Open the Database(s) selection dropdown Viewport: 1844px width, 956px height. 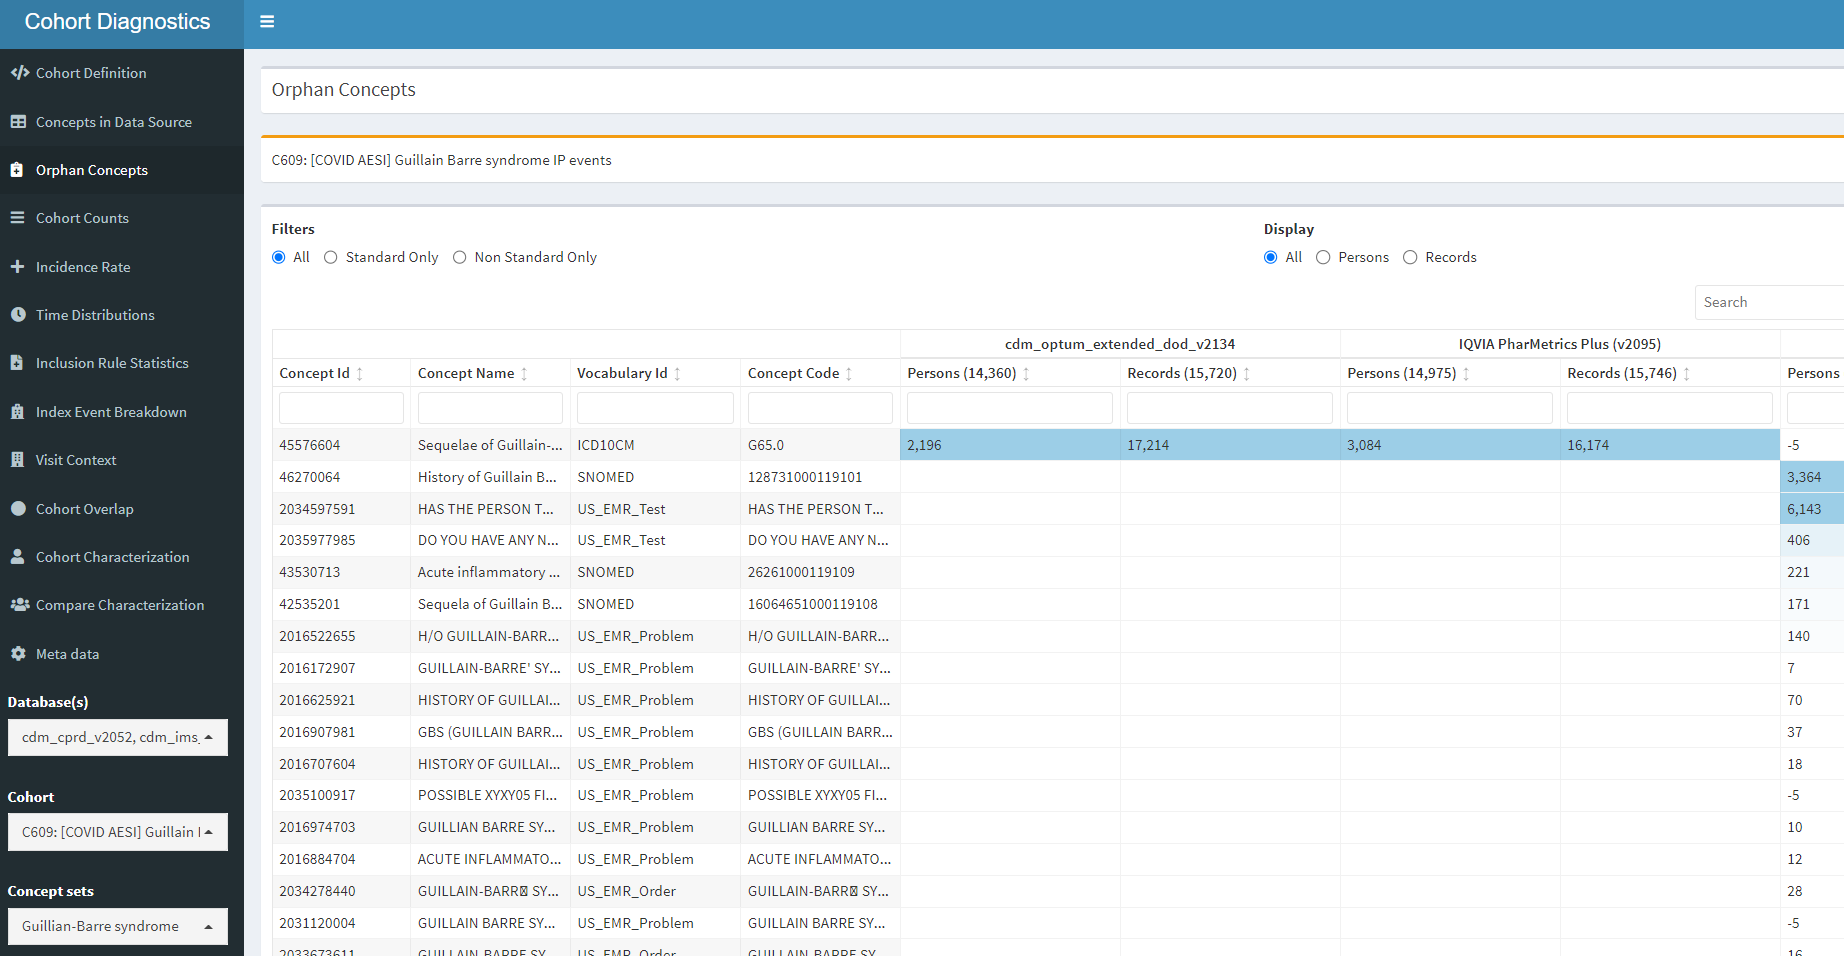pos(117,737)
